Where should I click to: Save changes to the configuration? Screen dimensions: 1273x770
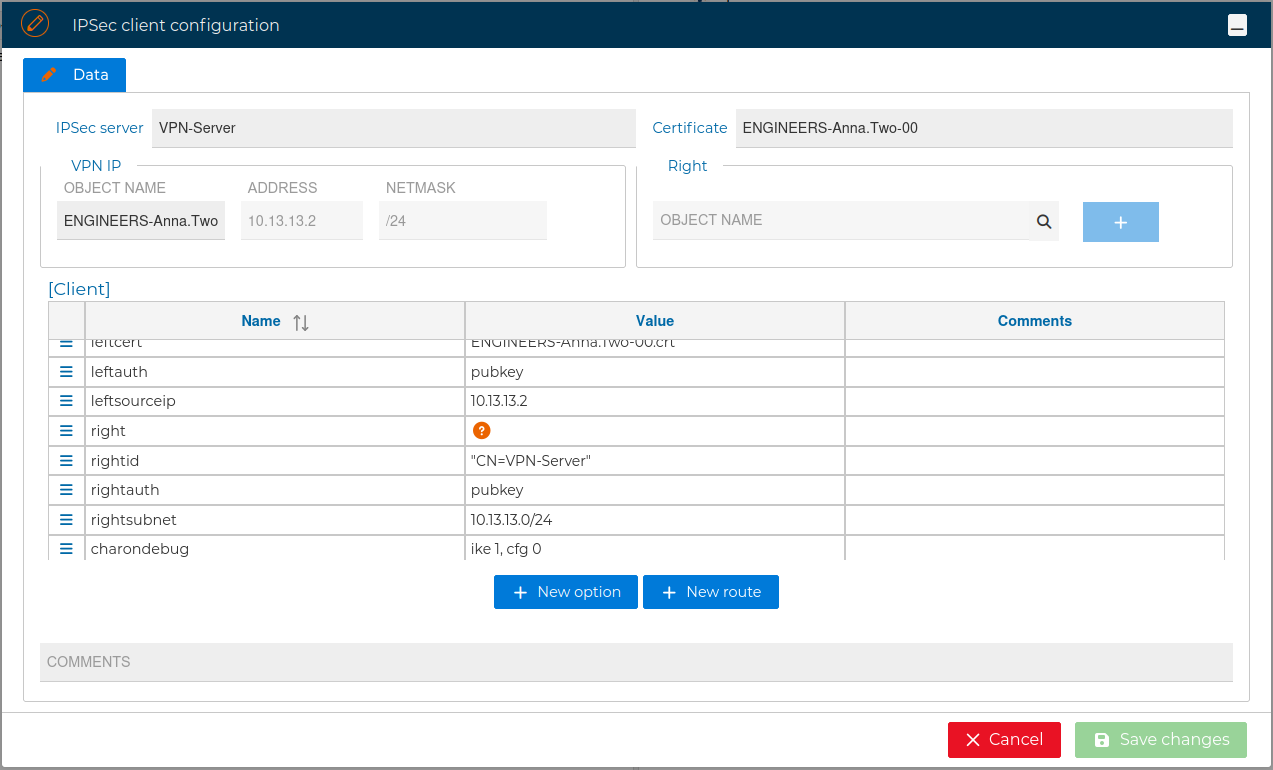pos(1160,740)
